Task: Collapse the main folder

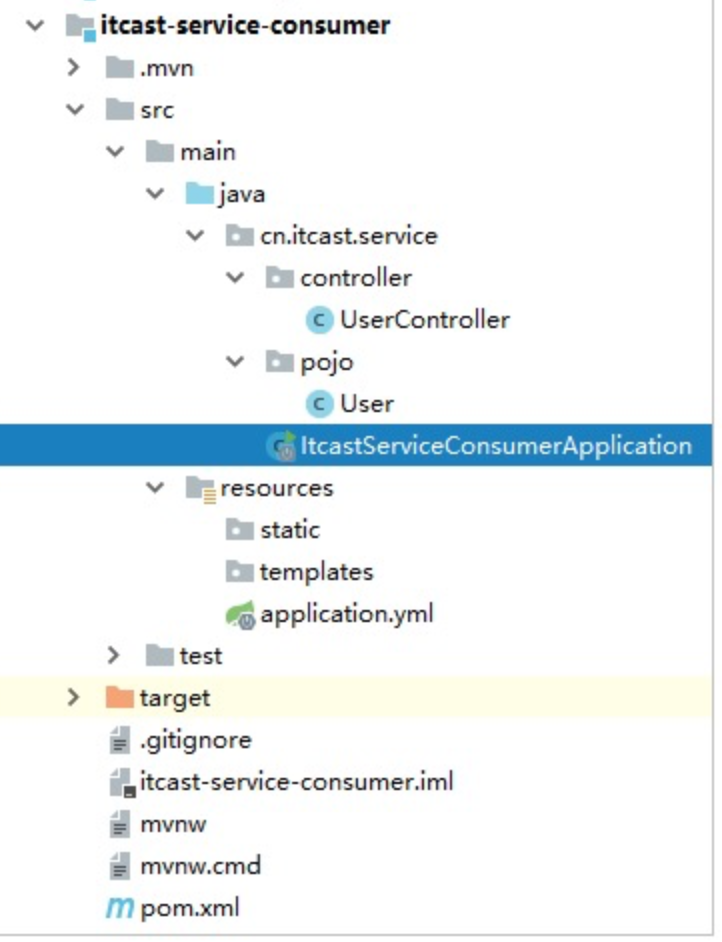Action: [x=115, y=151]
